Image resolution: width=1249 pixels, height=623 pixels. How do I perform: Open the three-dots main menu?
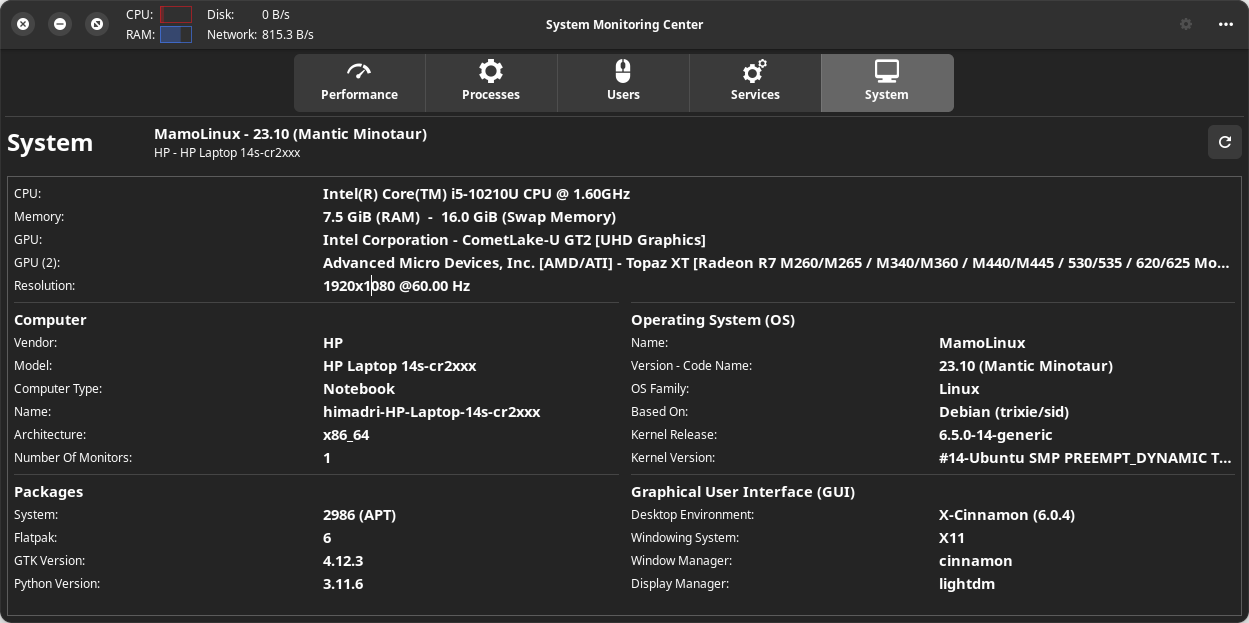click(1226, 24)
